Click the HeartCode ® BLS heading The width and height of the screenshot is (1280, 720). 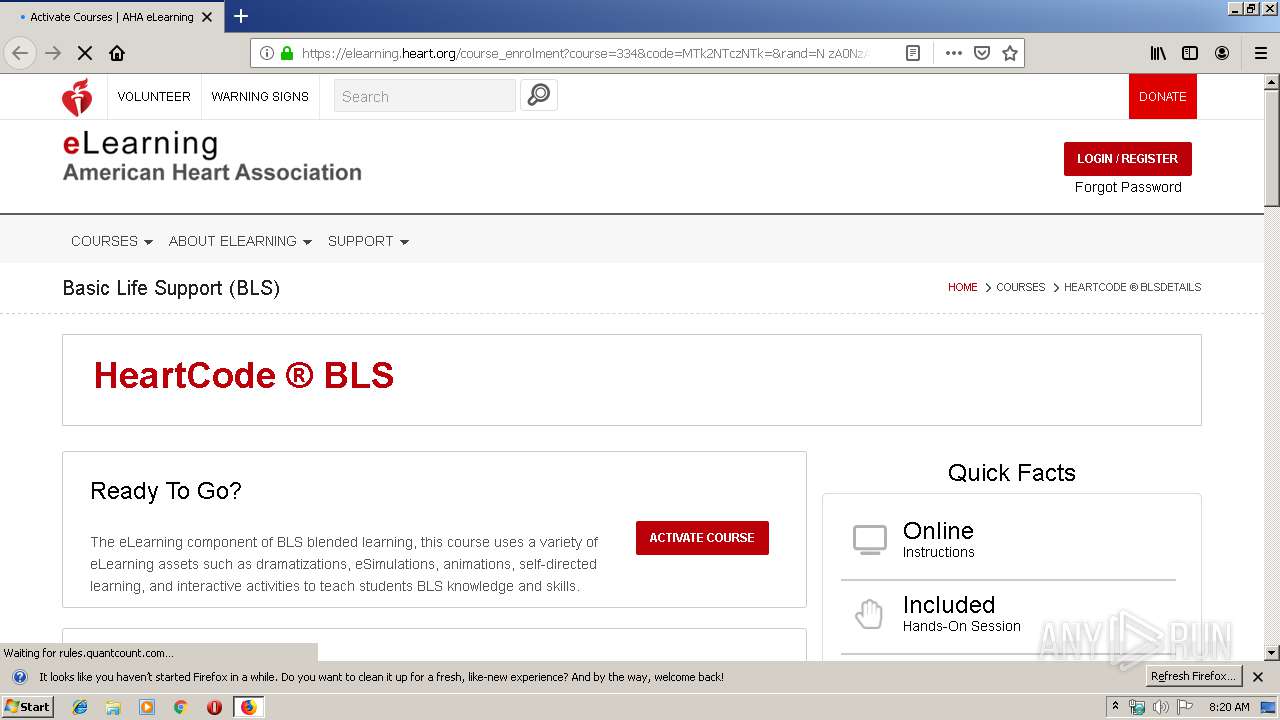click(x=244, y=376)
